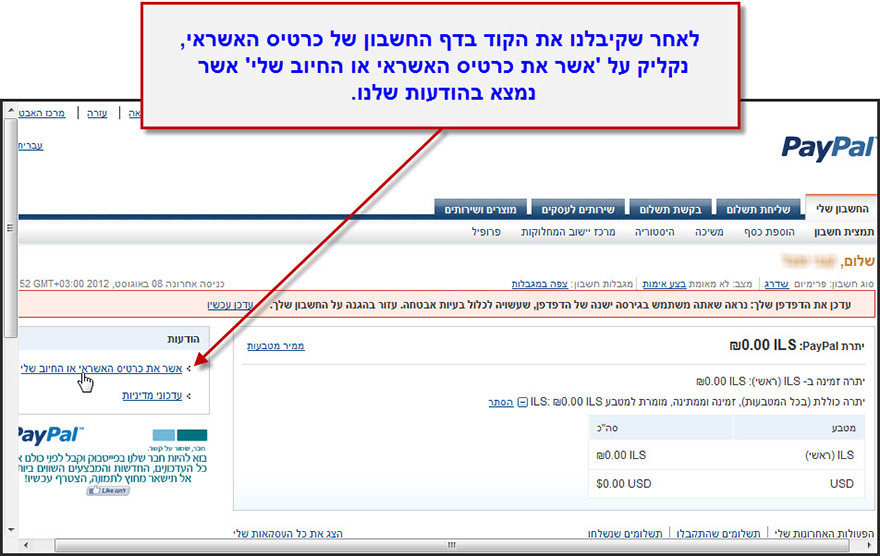Open עדכוני מדיניות link
This screenshot has width=880, height=556.
pyautogui.click(x=152, y=396)
